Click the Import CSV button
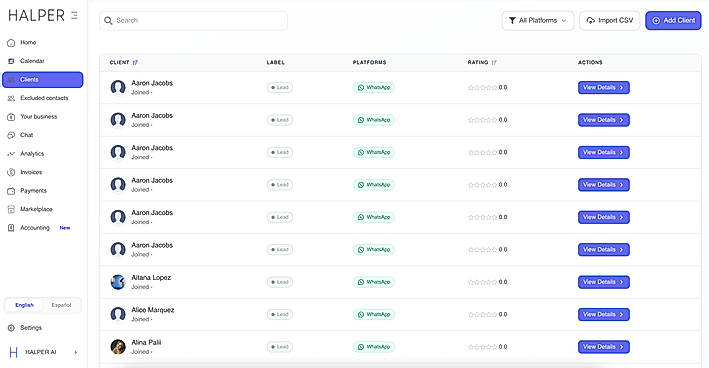The height and width of the screenshot is (368, 709). [610, 20]
